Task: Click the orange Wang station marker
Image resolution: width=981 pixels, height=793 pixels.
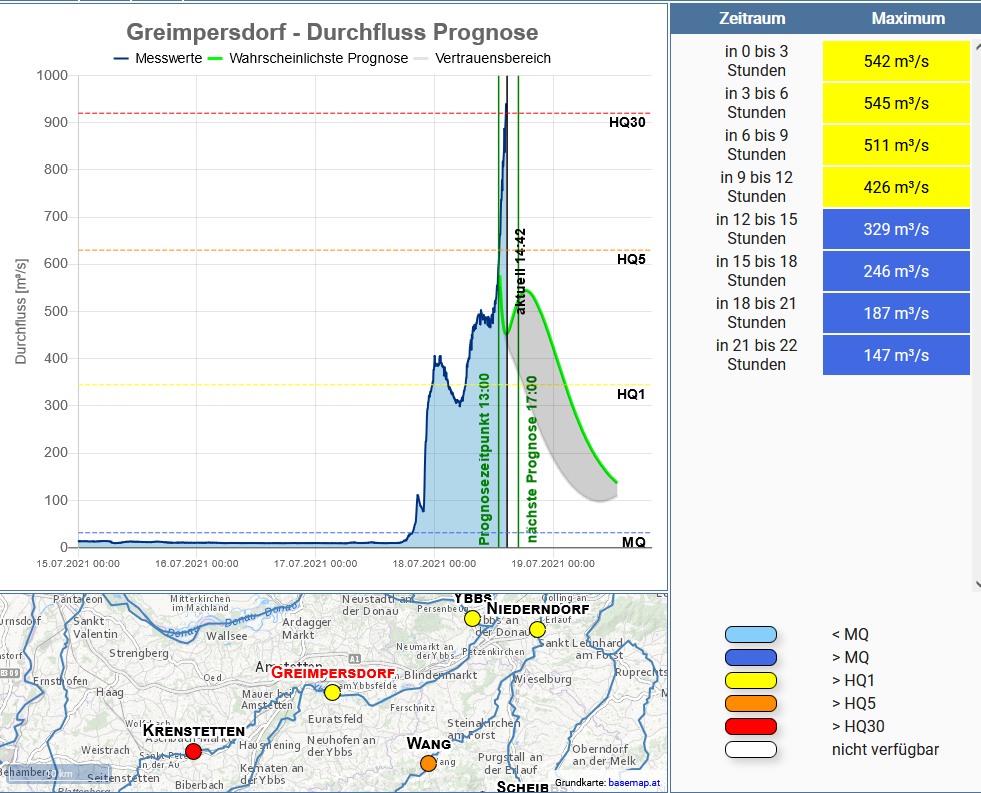Action: pyautogui.click(x=428, y=763)
